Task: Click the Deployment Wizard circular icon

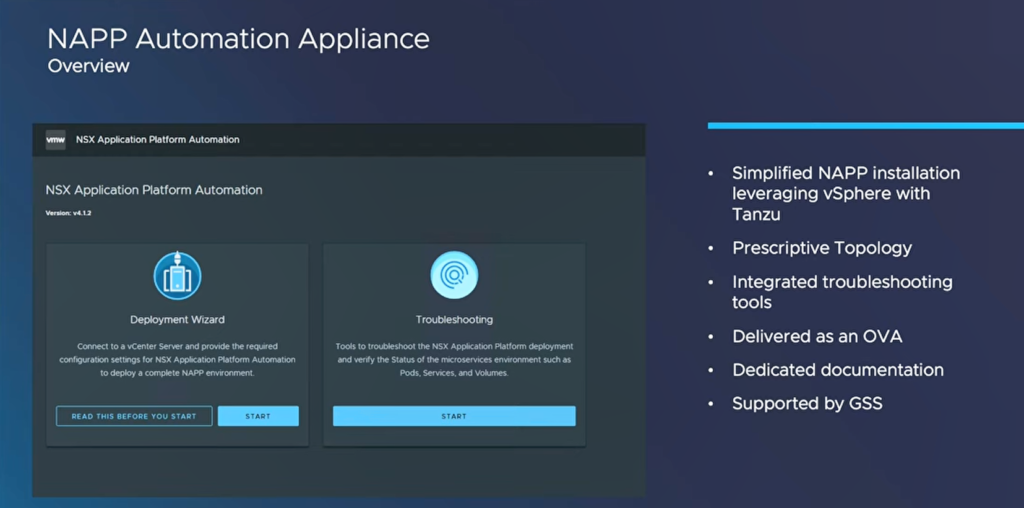Action: click(177, 276)
